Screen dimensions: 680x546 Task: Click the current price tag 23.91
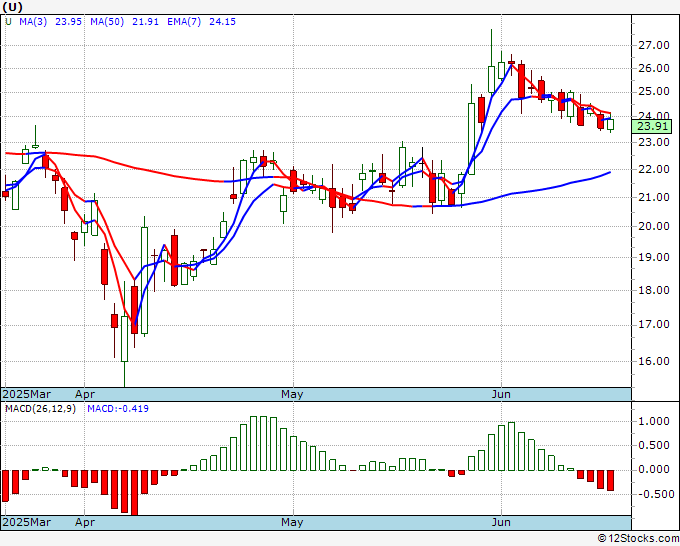point(652,127)
